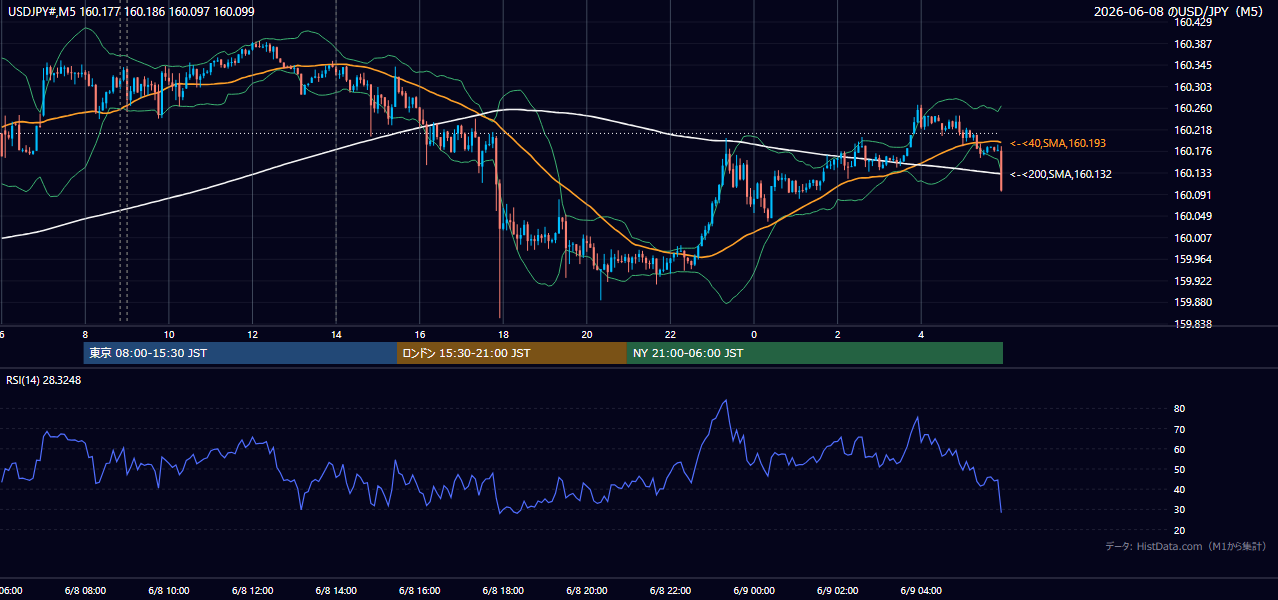1278x600 pixels.
Task: Click RSI scale value 80
Action: (1180, 409)
